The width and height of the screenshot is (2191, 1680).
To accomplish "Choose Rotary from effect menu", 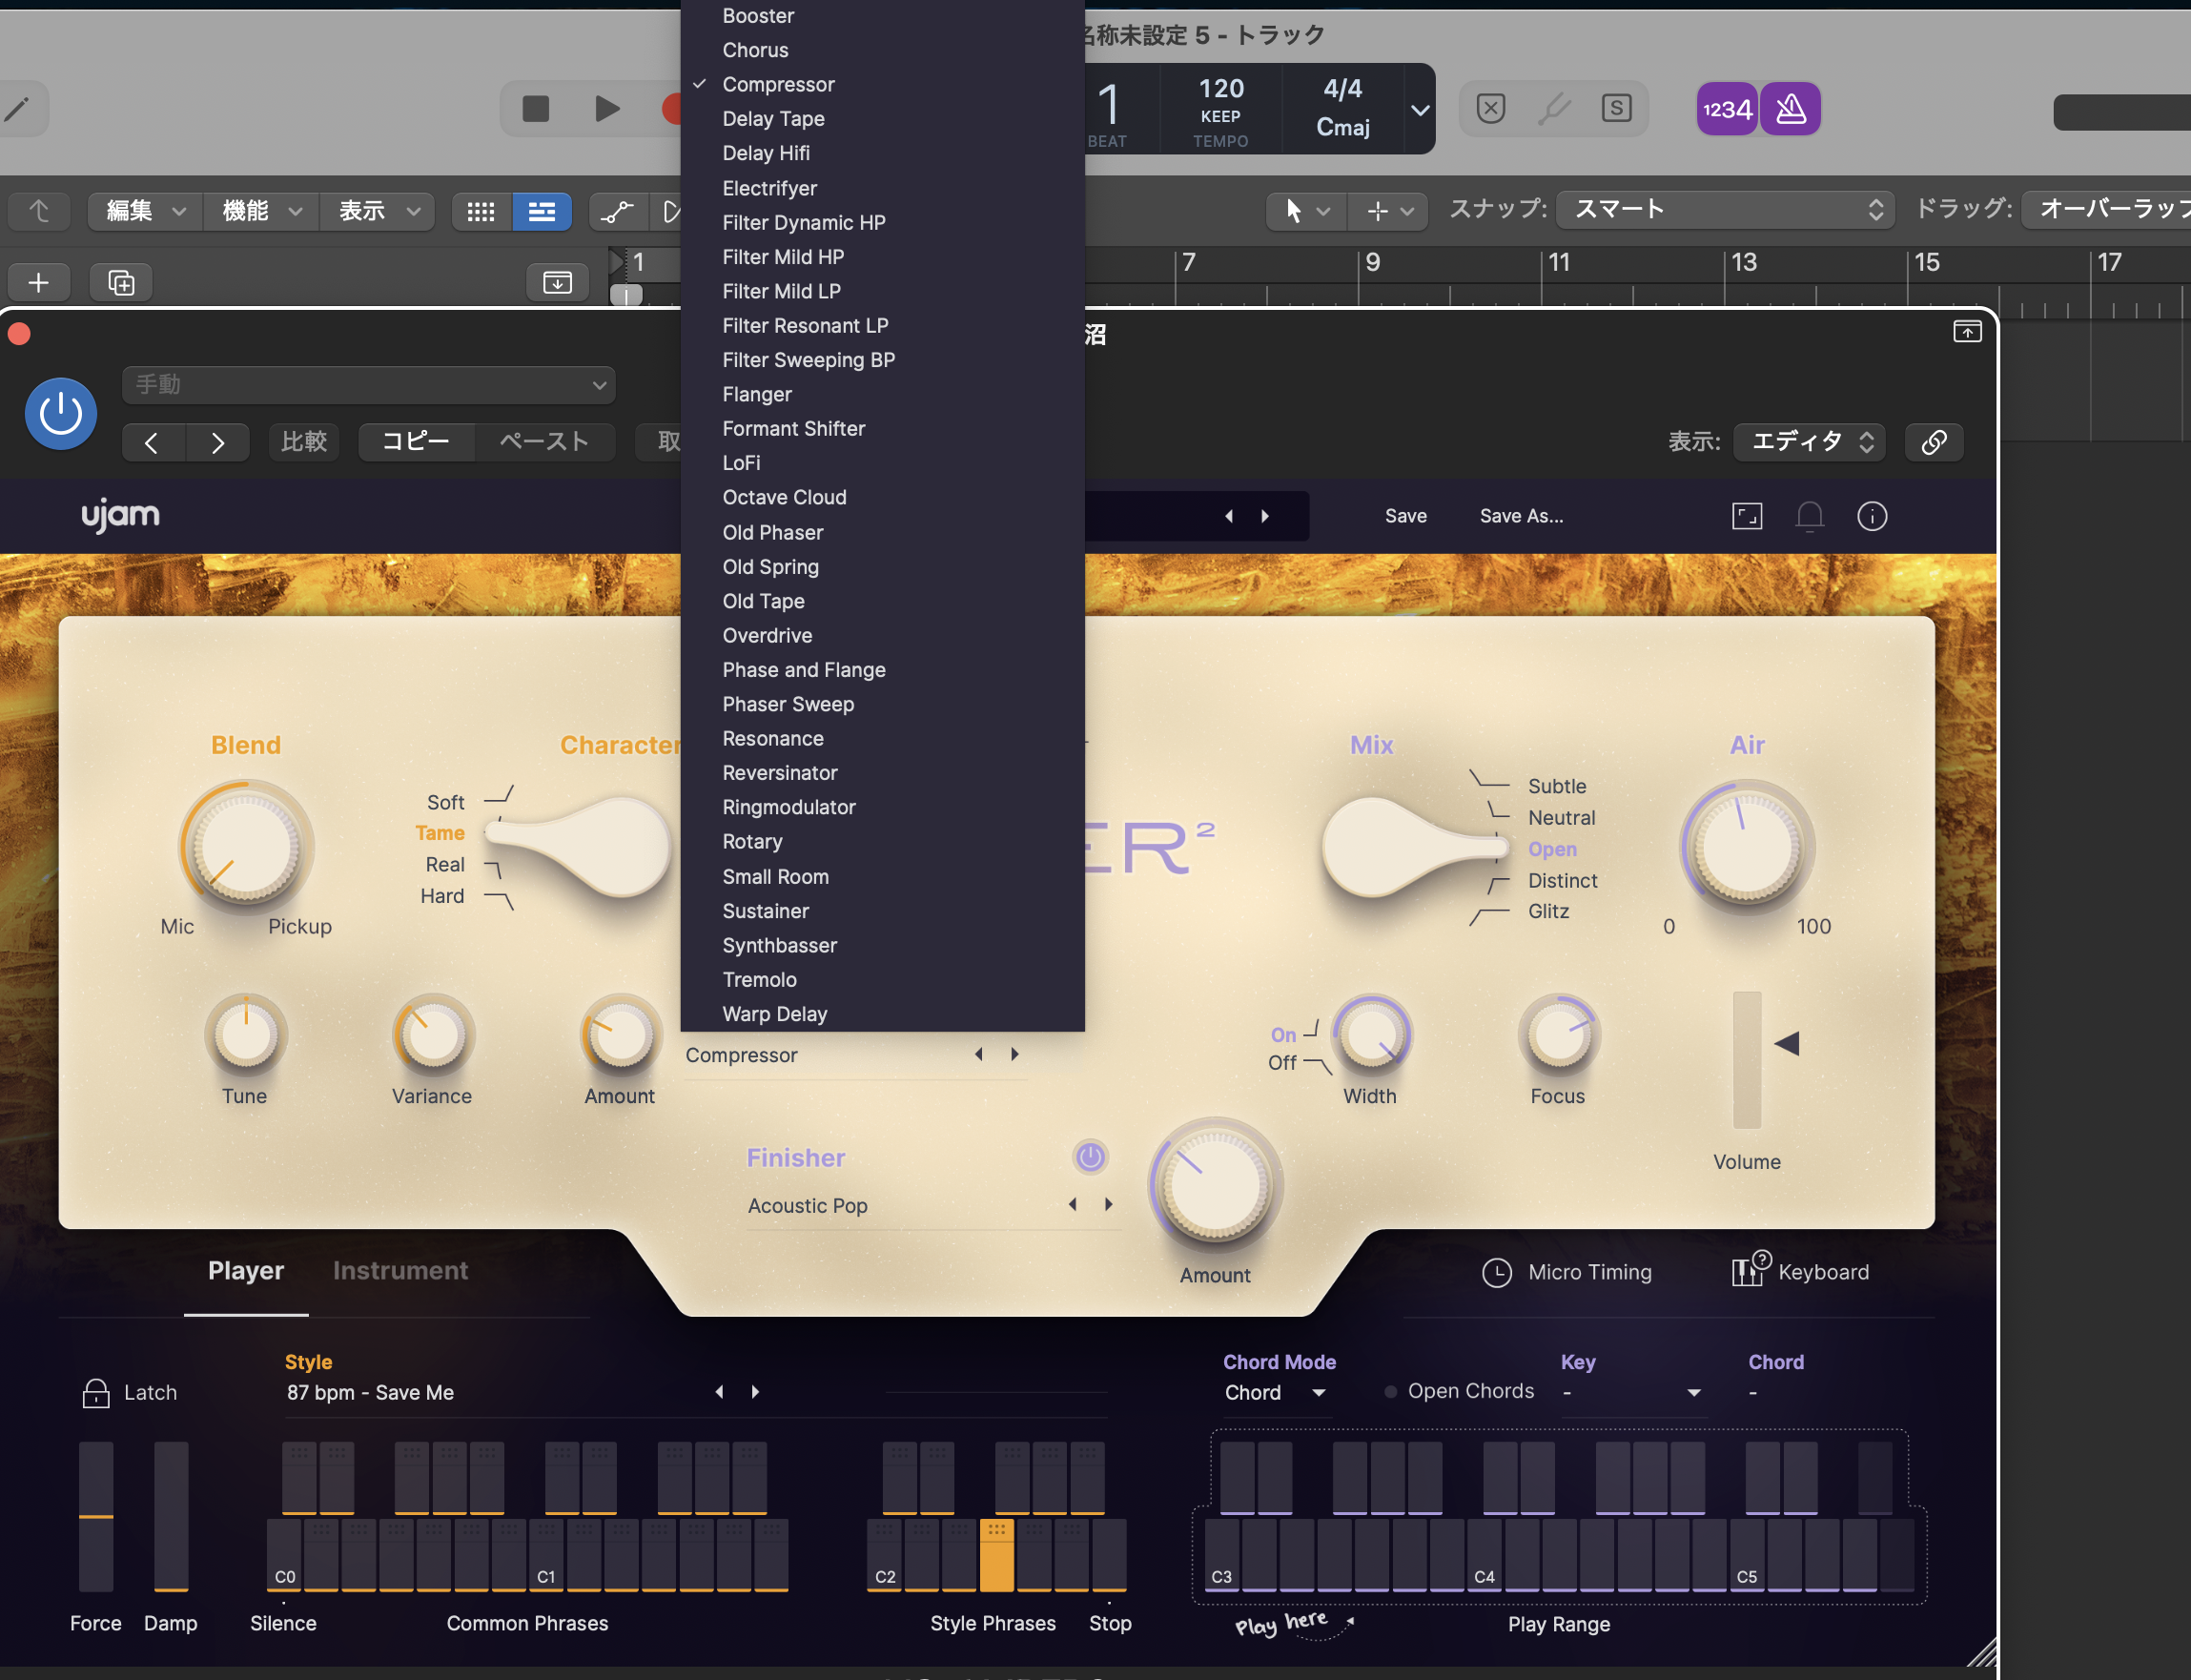I will [x=882, y=842].
